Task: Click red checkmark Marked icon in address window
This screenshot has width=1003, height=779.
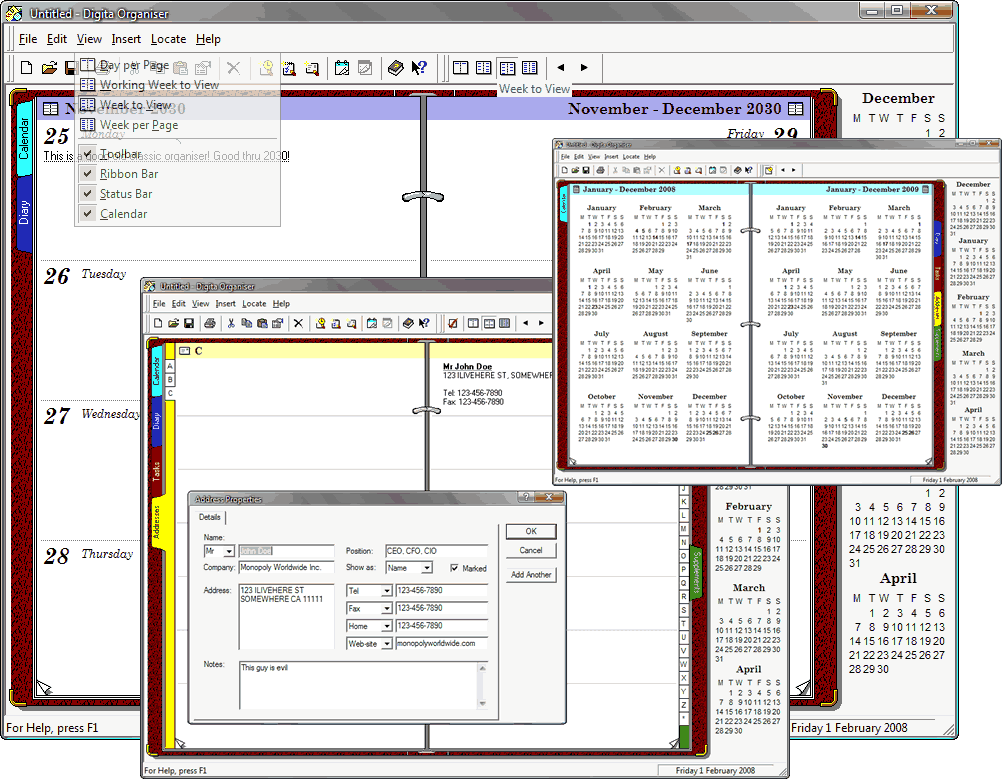Action: tap(452, 323)
